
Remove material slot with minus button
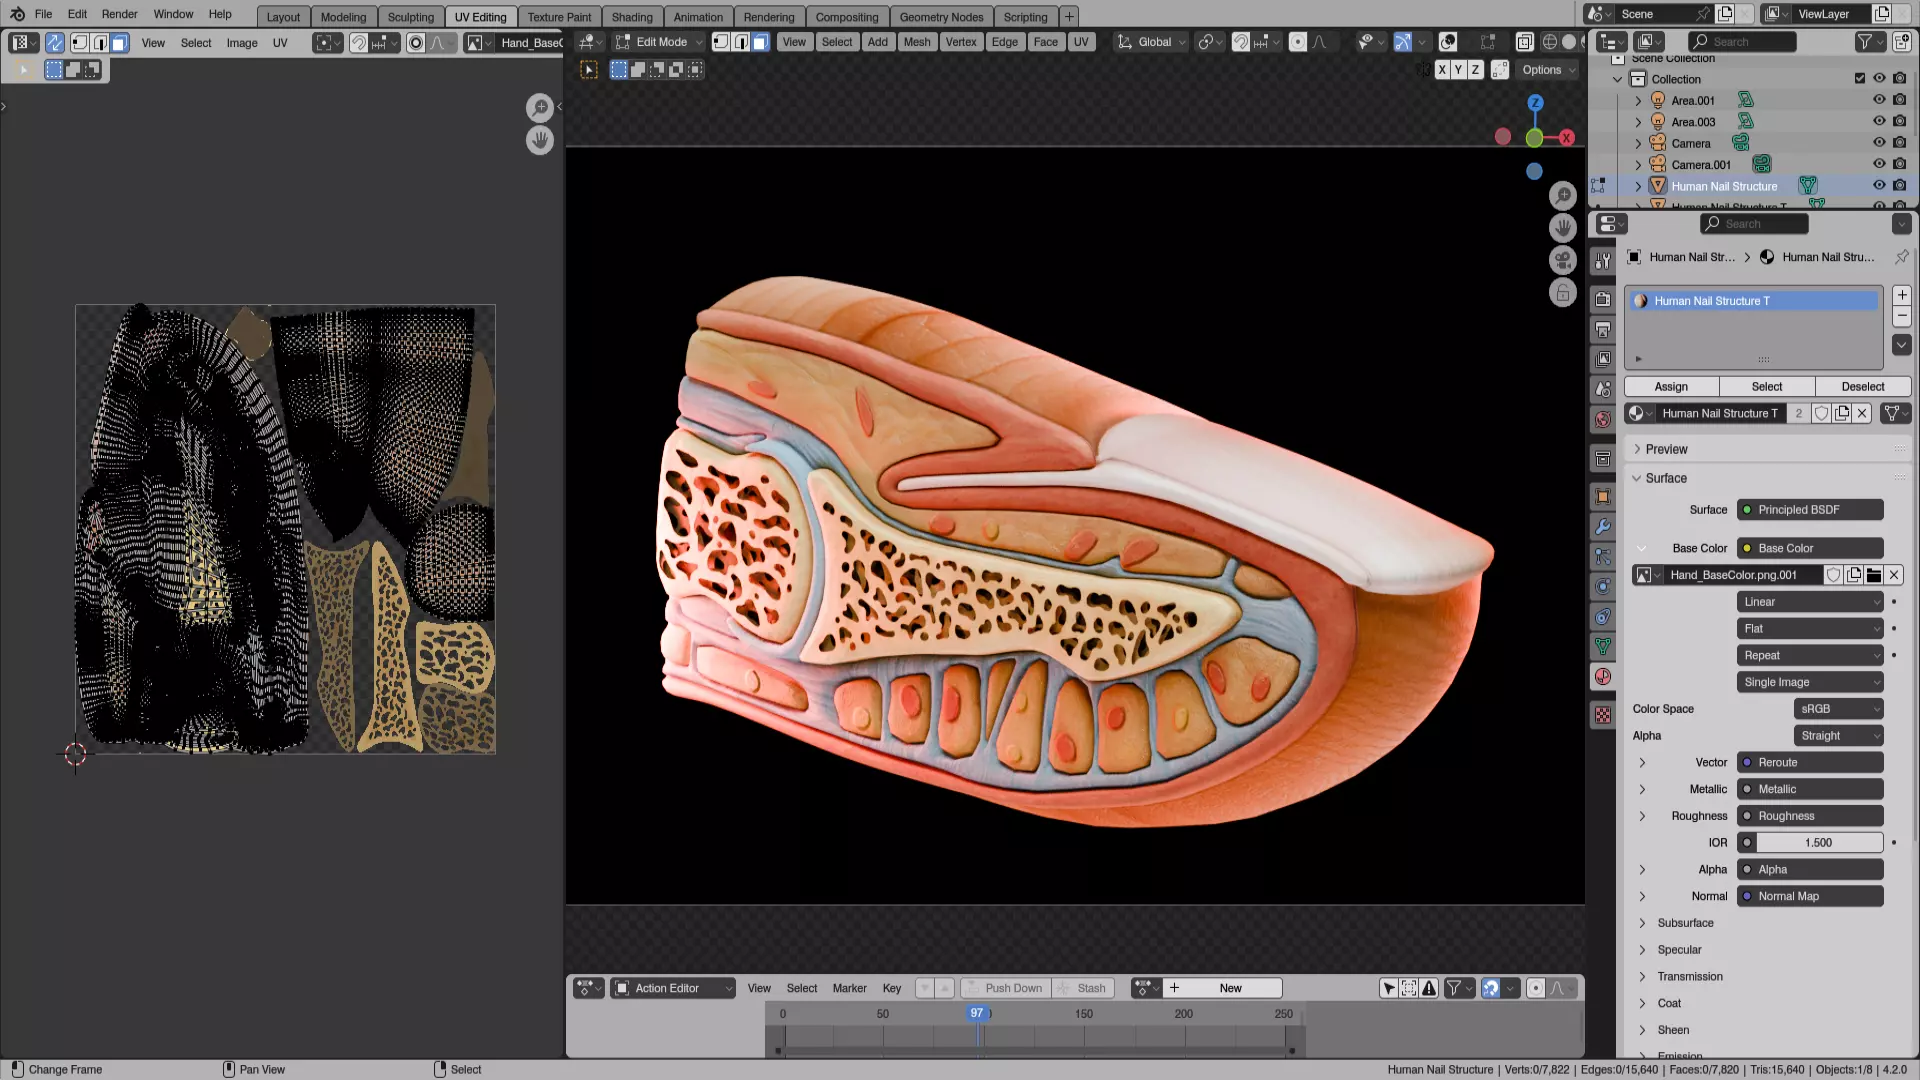point(1902,316)
